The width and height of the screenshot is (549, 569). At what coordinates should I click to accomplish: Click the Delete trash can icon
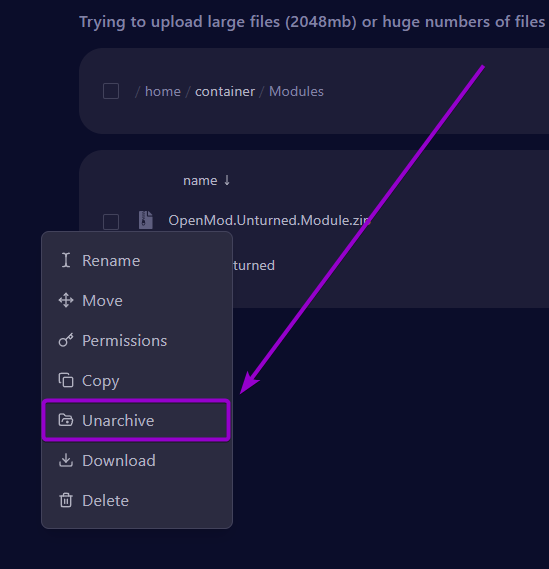click(x=66, y=500)
